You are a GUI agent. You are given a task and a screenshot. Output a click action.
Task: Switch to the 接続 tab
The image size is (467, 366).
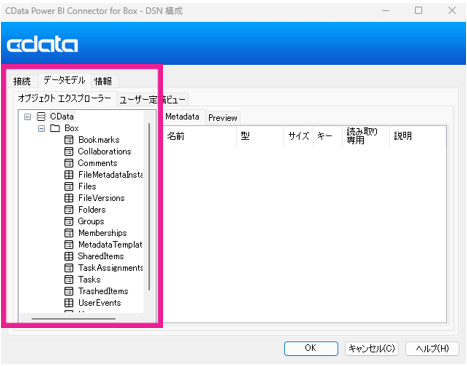tap(22, 81)
